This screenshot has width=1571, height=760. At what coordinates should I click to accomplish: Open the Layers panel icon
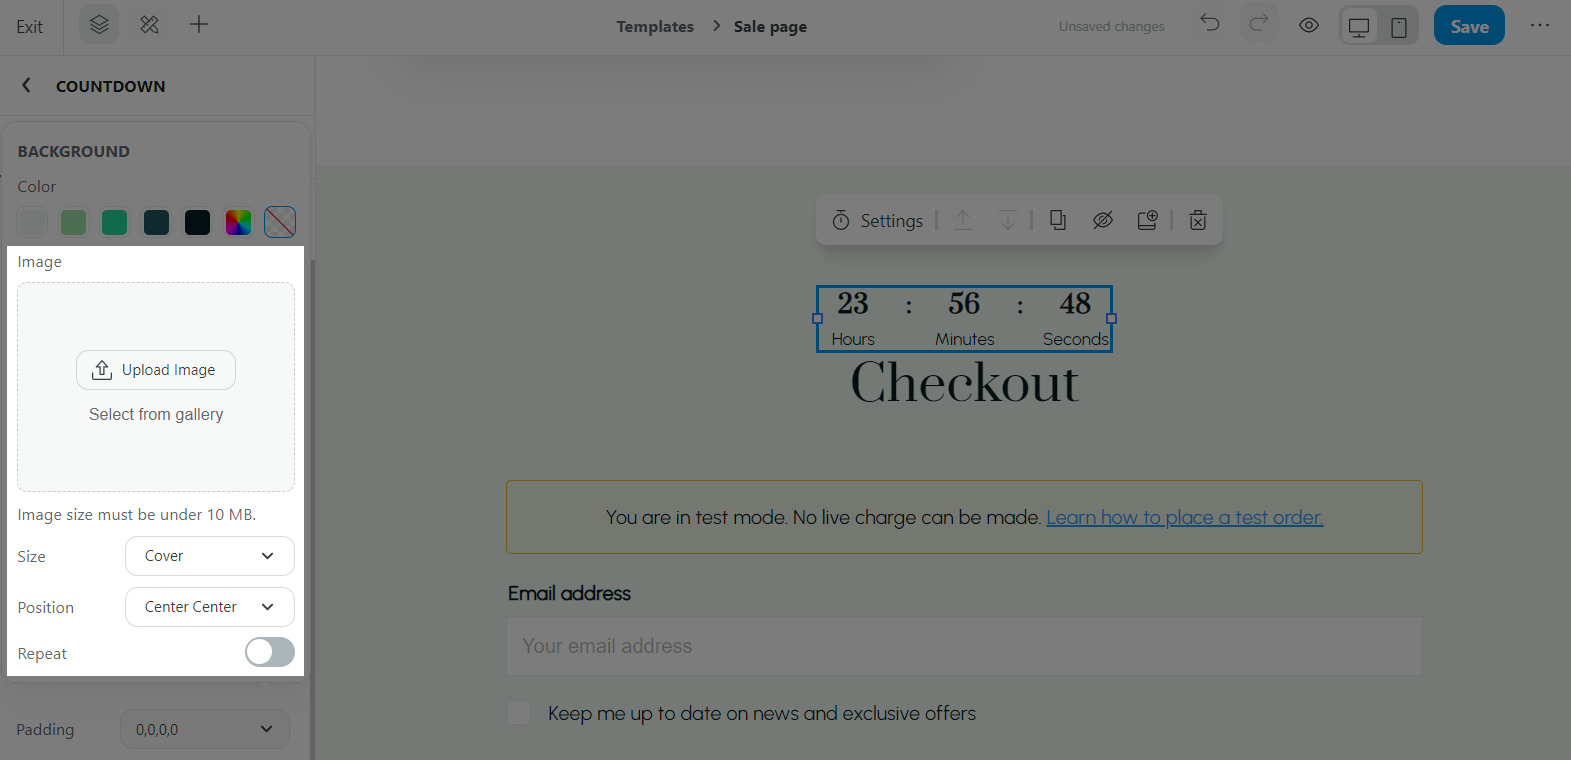[x=98, y=25]
